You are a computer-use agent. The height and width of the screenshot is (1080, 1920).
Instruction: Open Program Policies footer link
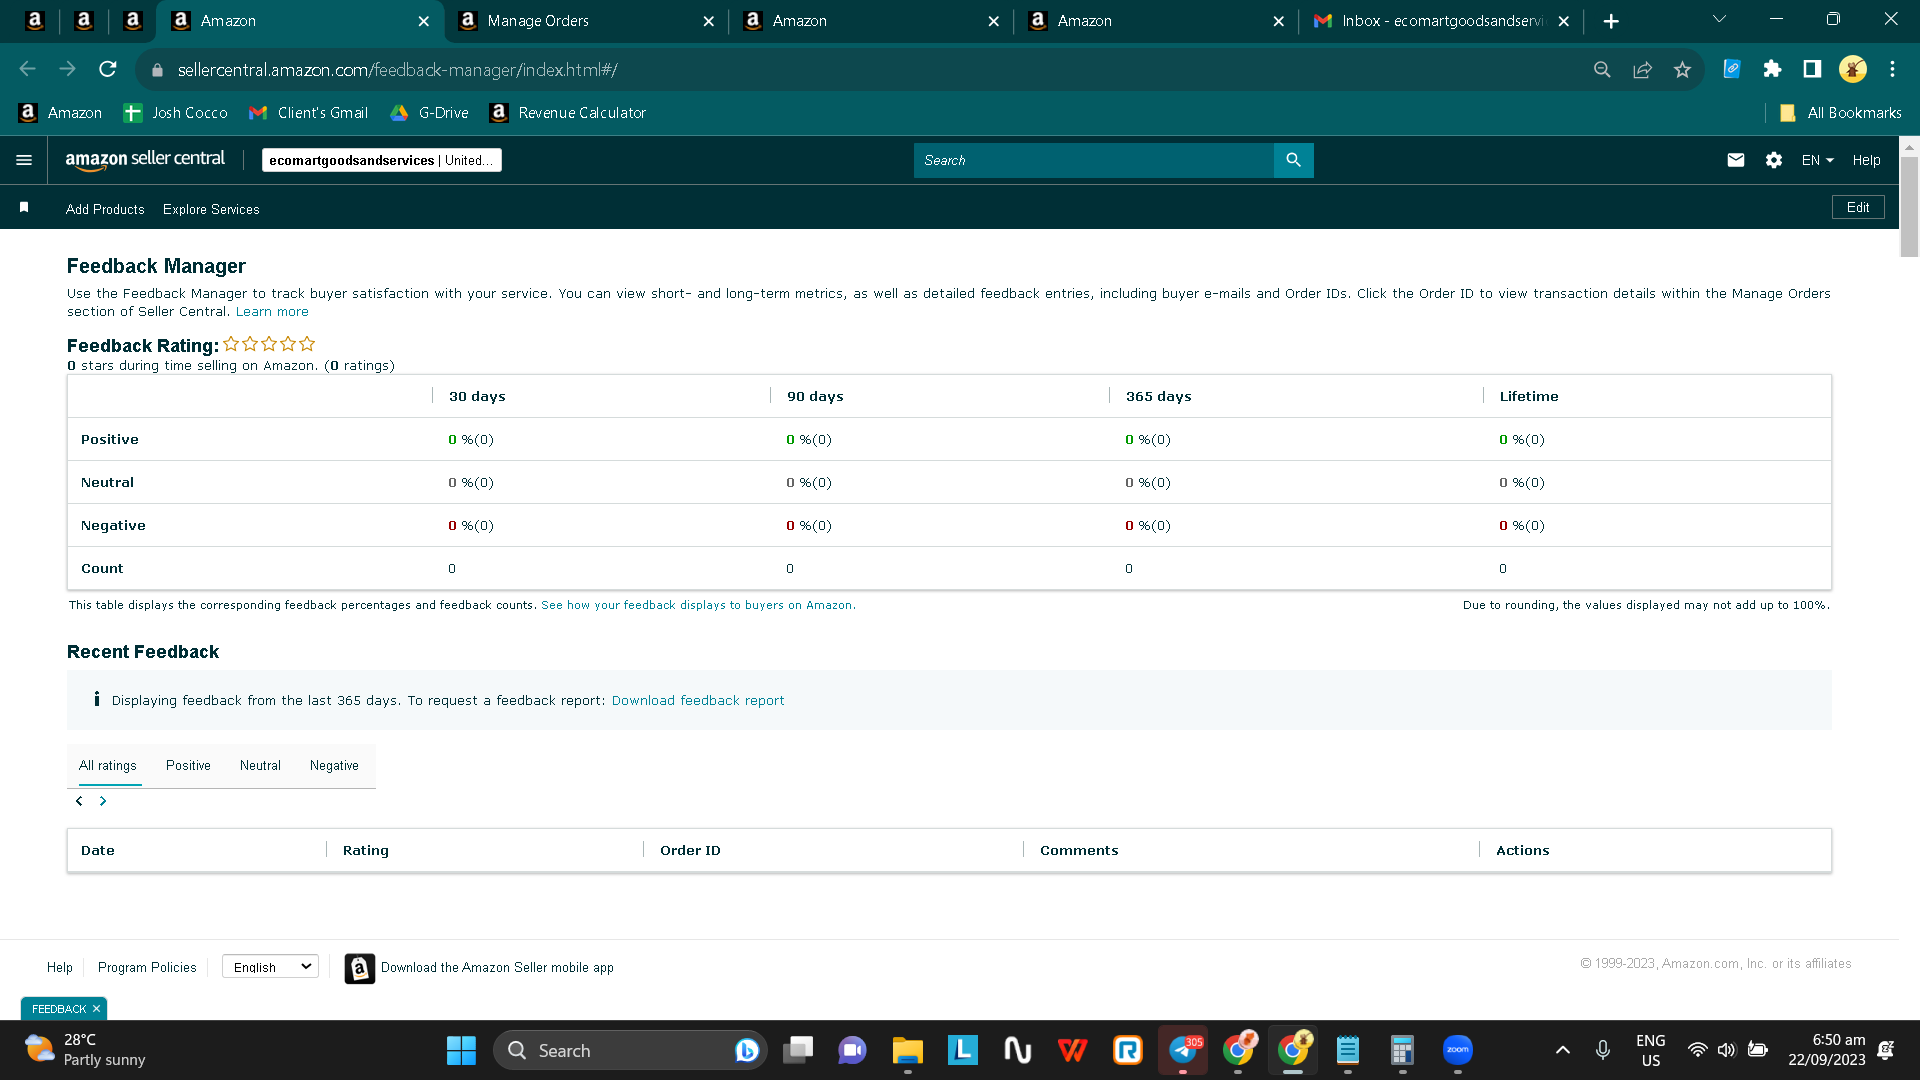(x=147, y=967)
